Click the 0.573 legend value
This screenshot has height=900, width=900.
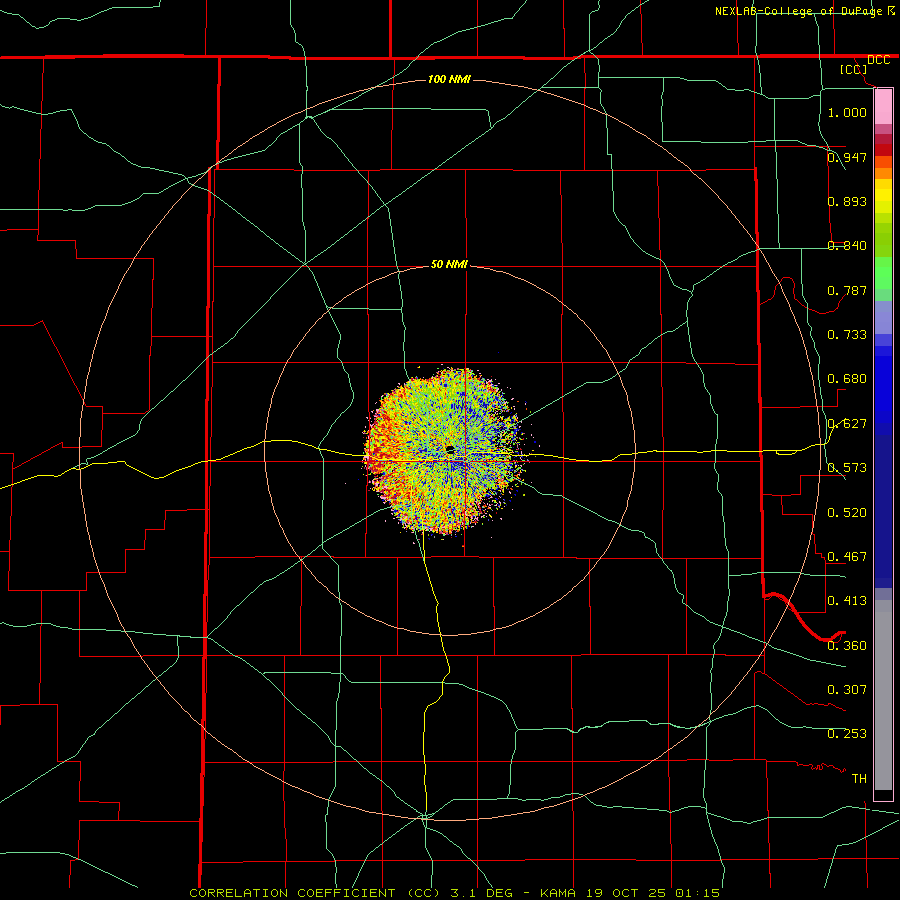coord(847,468)
